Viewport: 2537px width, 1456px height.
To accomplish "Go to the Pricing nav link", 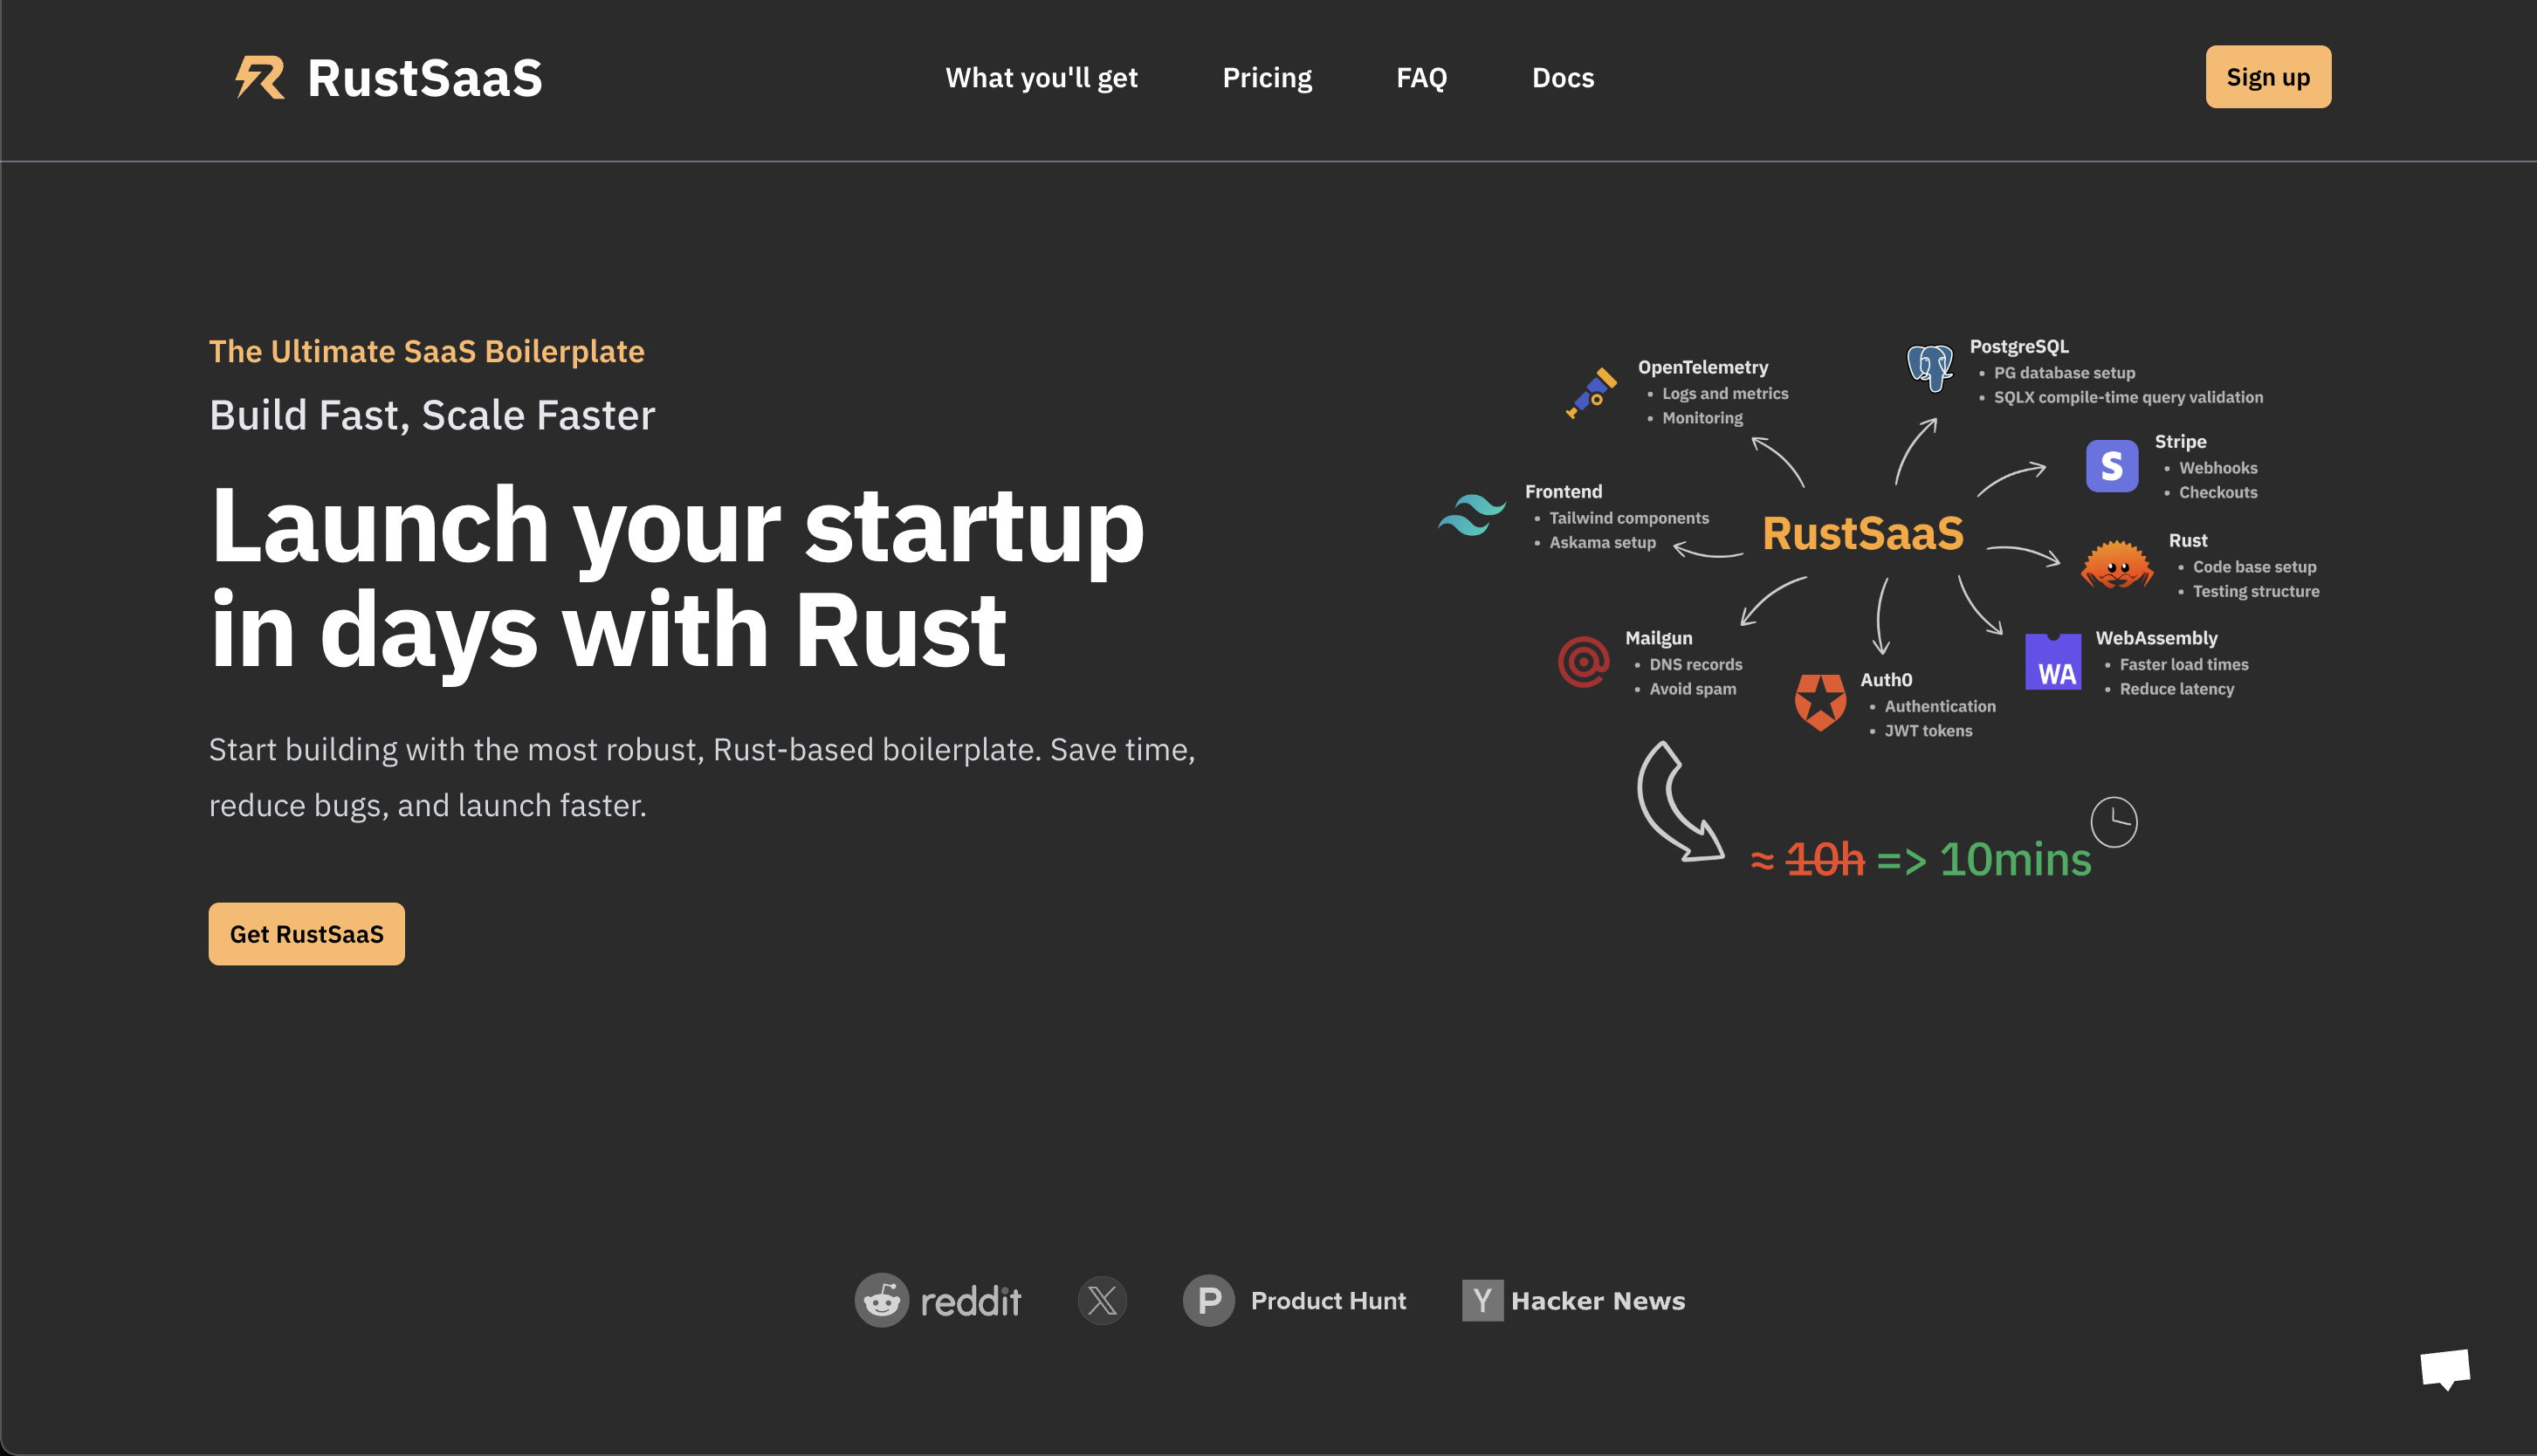I will 1267,77.
